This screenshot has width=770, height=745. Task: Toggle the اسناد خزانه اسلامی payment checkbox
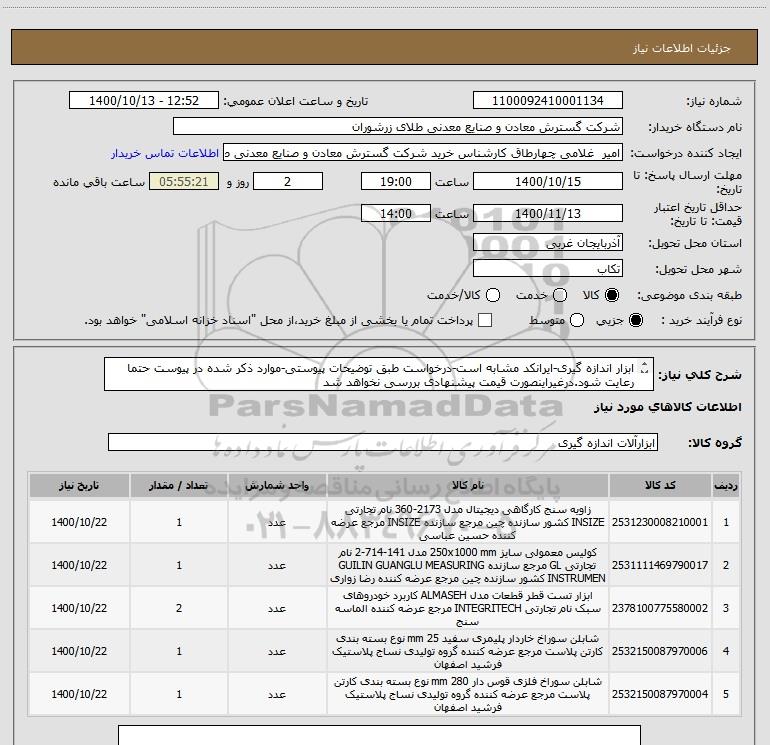point(485,320)
